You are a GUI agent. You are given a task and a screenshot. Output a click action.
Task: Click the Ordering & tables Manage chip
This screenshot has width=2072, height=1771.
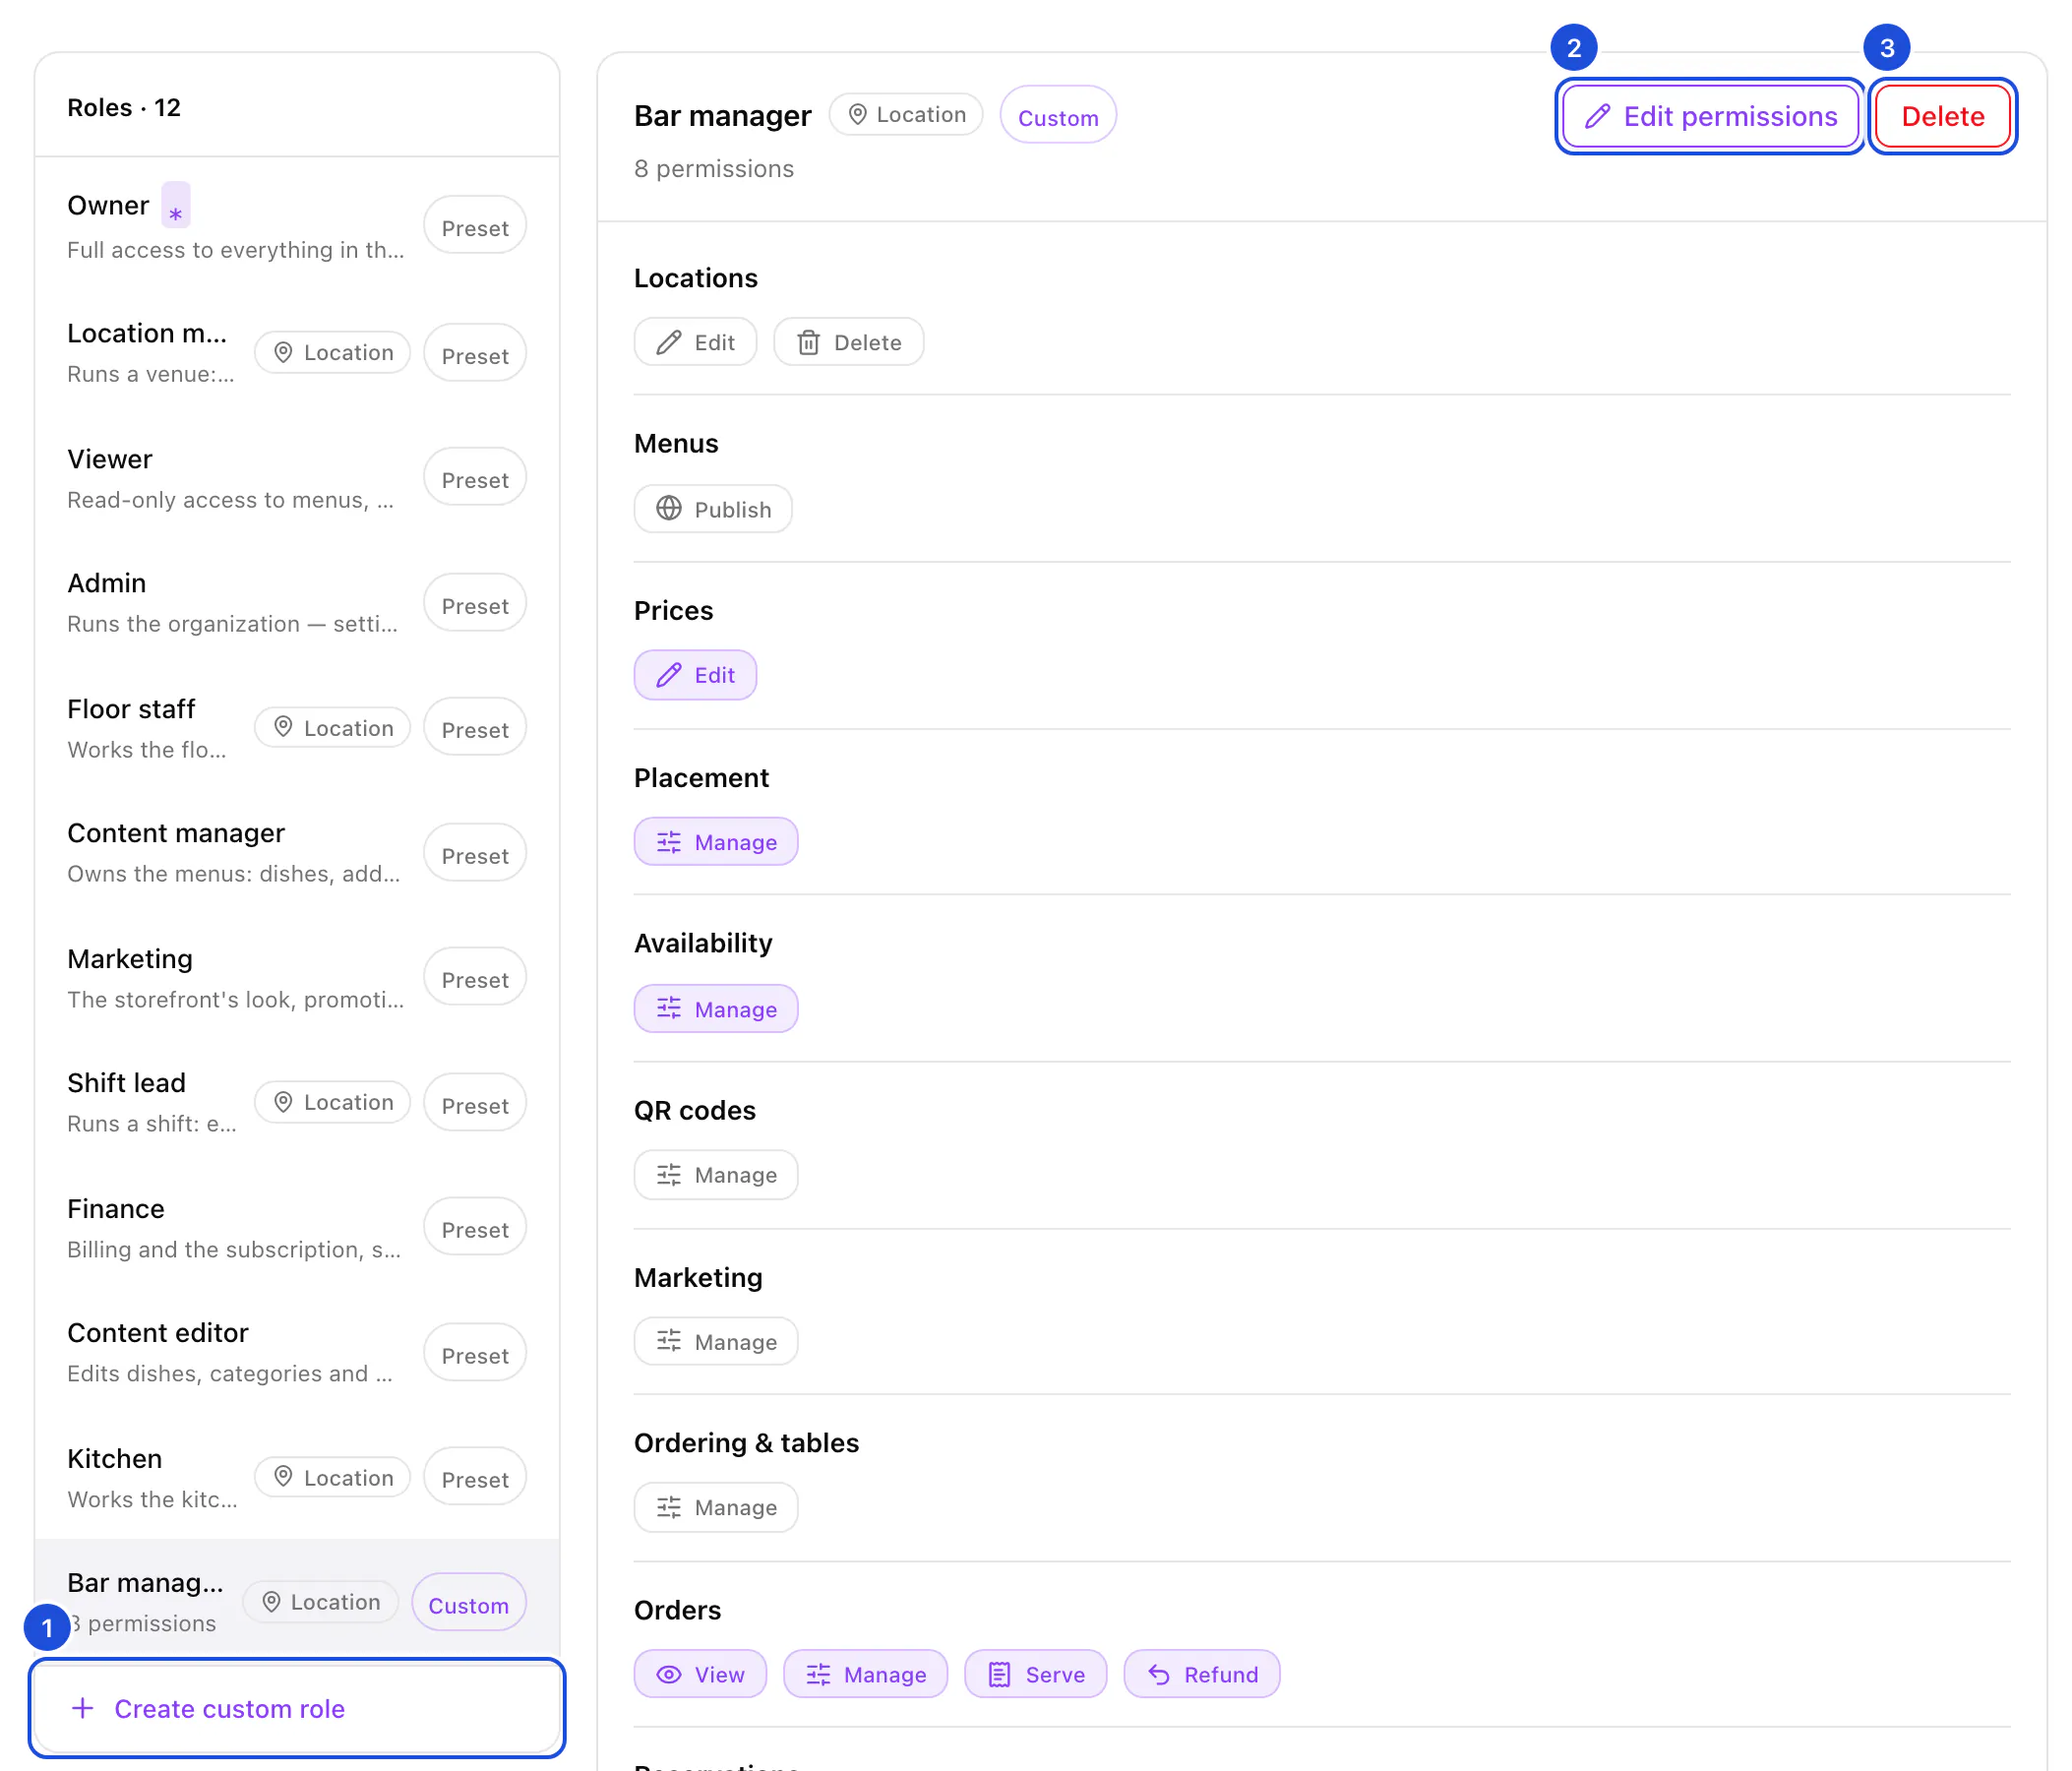click(x=716, y=1507)
